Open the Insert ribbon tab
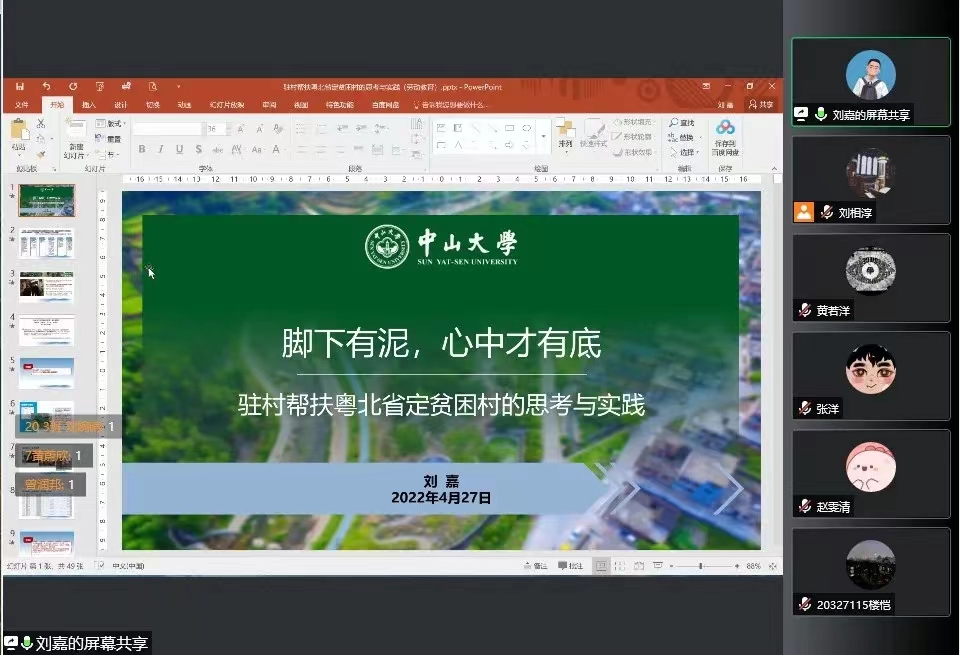This screenshot has width=960, height=655. point(89,105)
